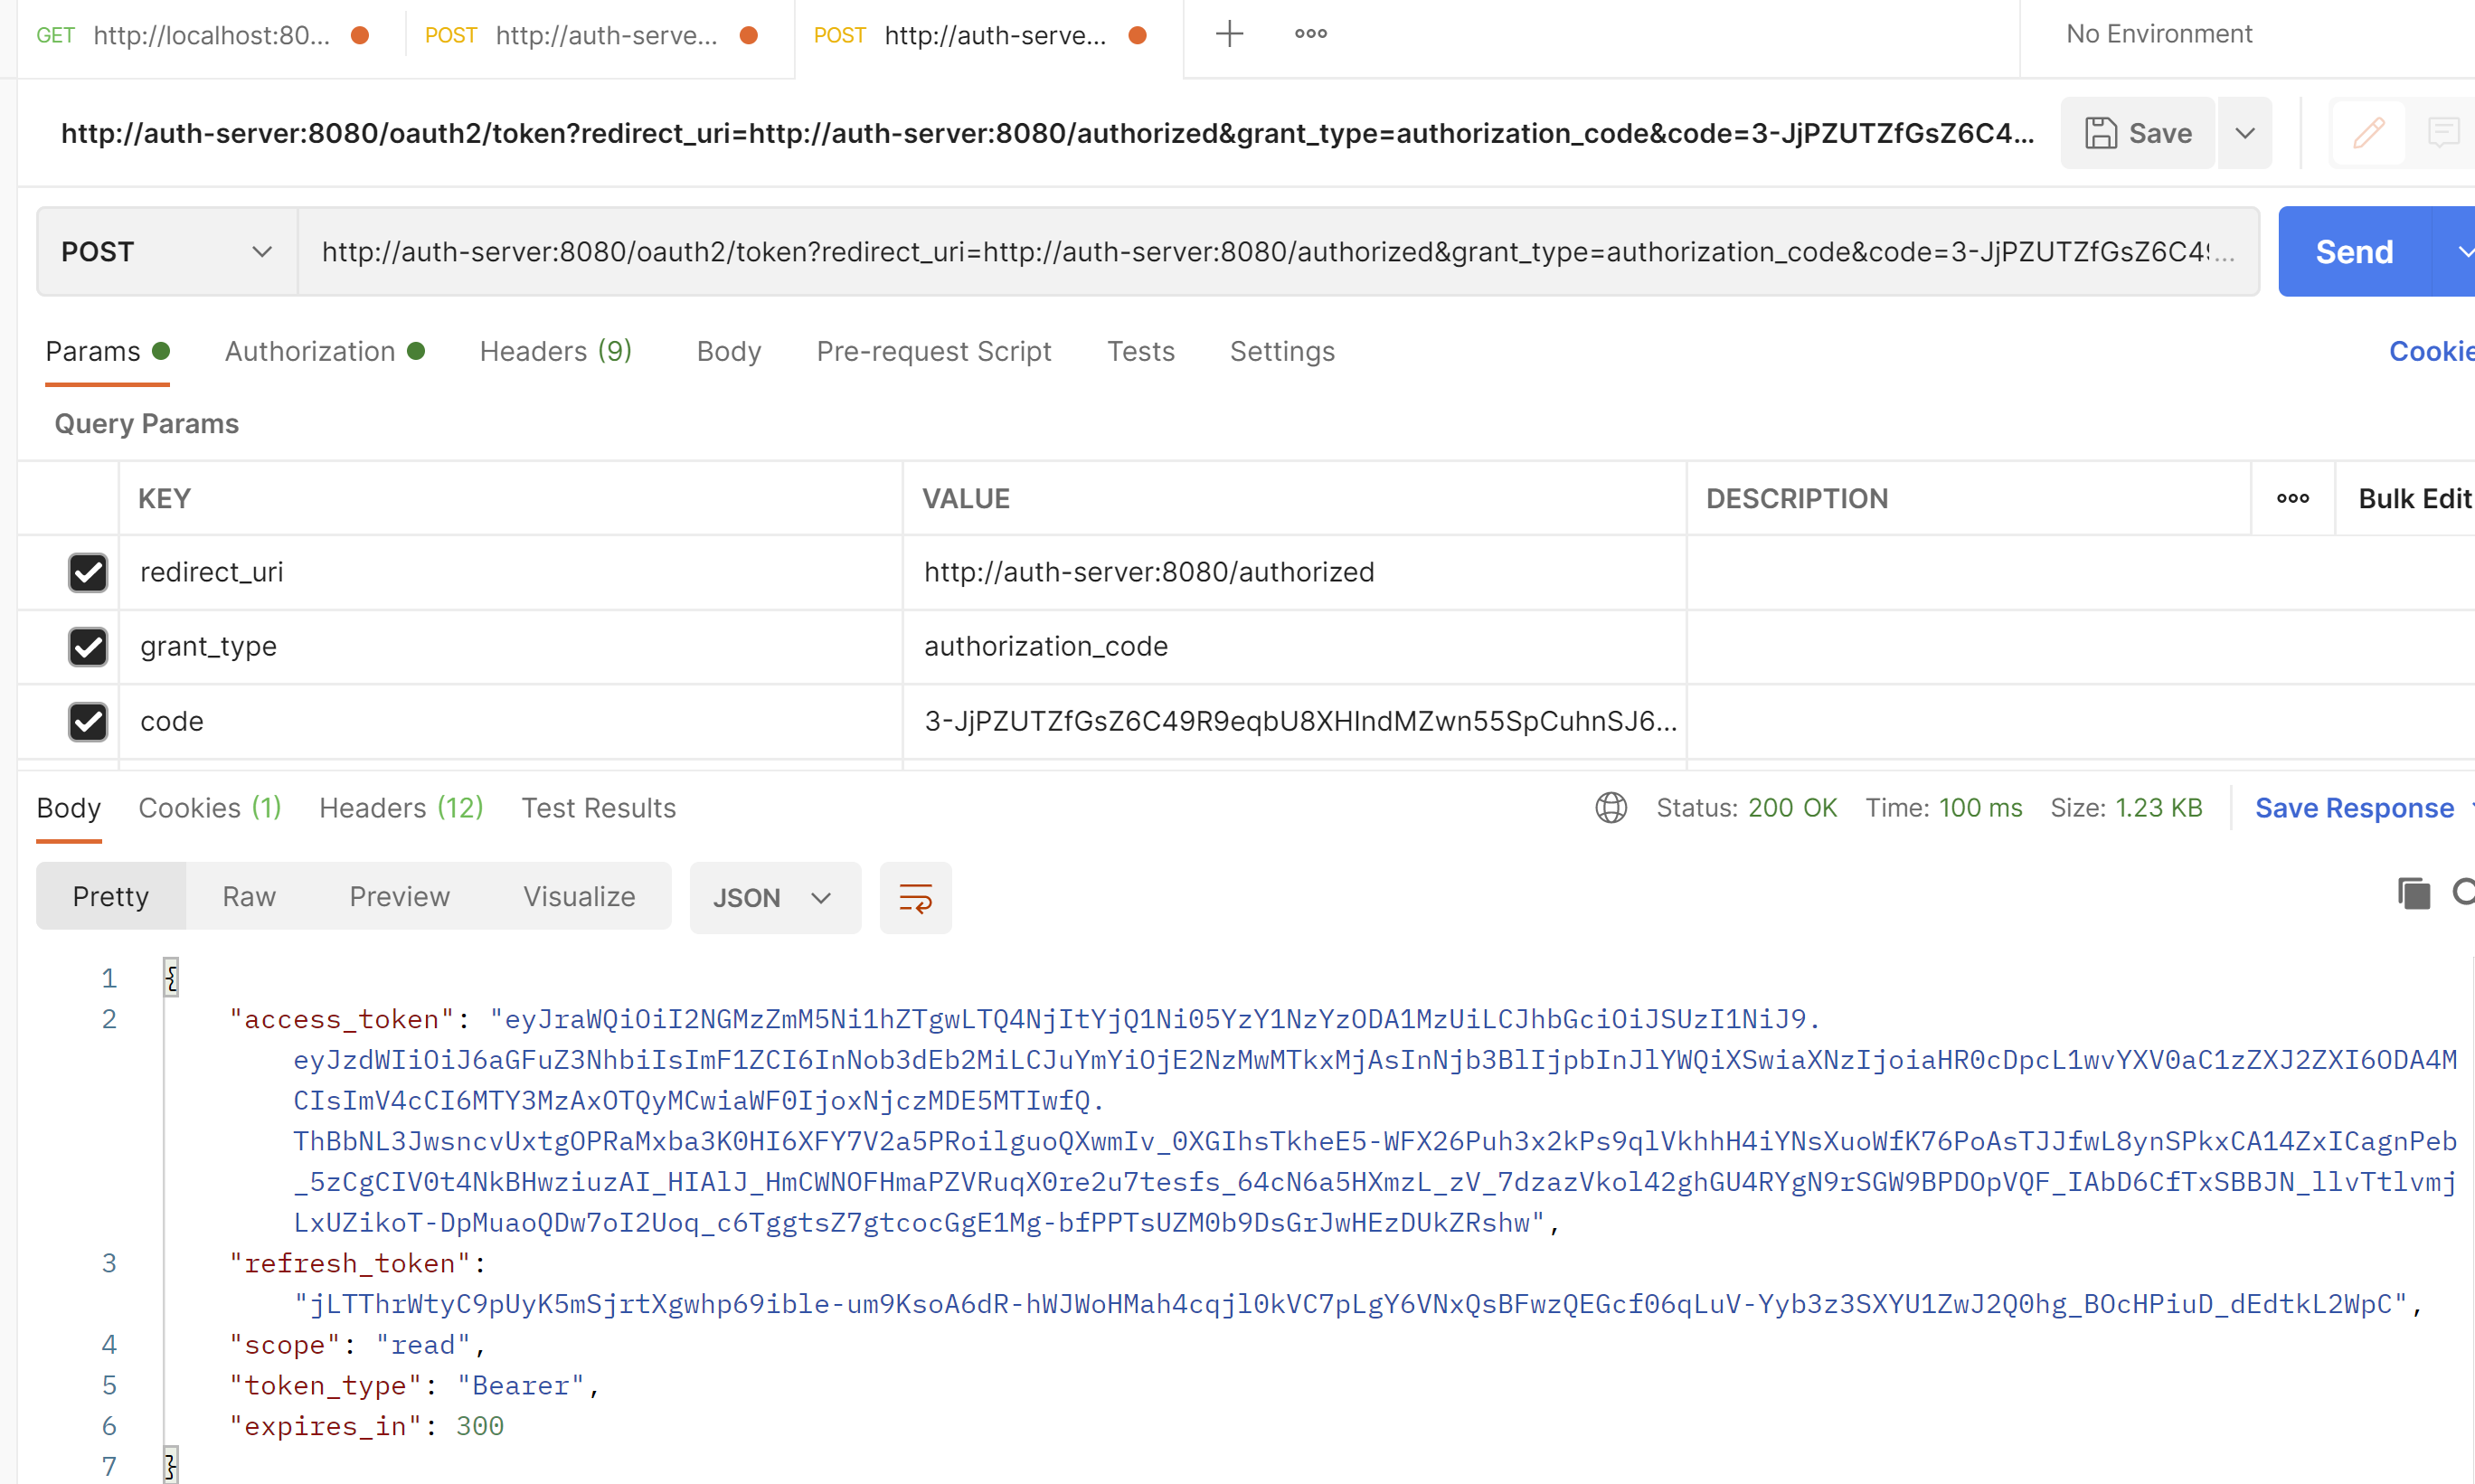Viewport: 2475px width, 1484px height.
Task: Open tab options three-dot menu
Action: [1310, 34]
